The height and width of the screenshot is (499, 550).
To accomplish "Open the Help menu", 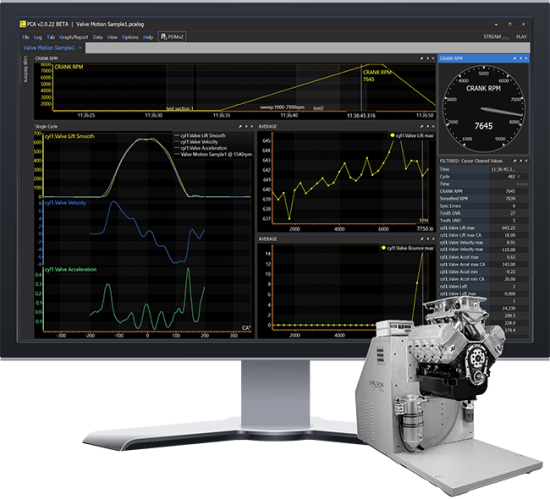I will tap(148, 37).
